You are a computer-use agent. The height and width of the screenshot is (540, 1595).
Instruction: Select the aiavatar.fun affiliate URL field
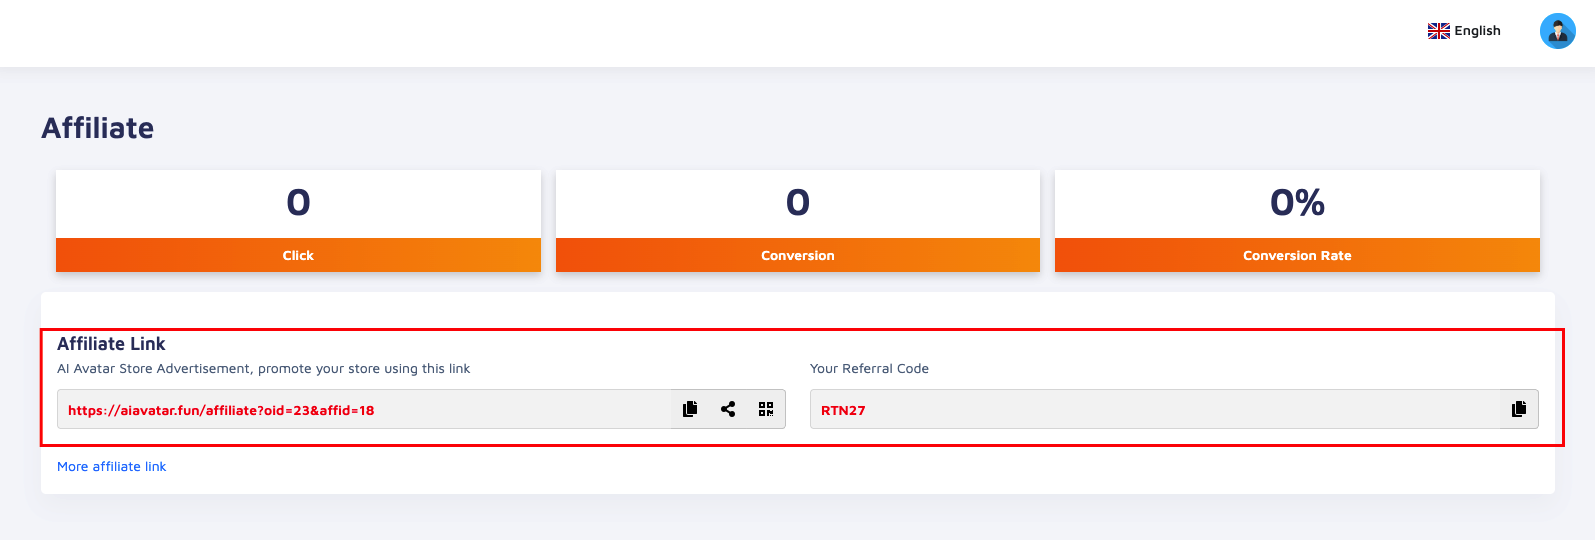[x=364, y=409]
